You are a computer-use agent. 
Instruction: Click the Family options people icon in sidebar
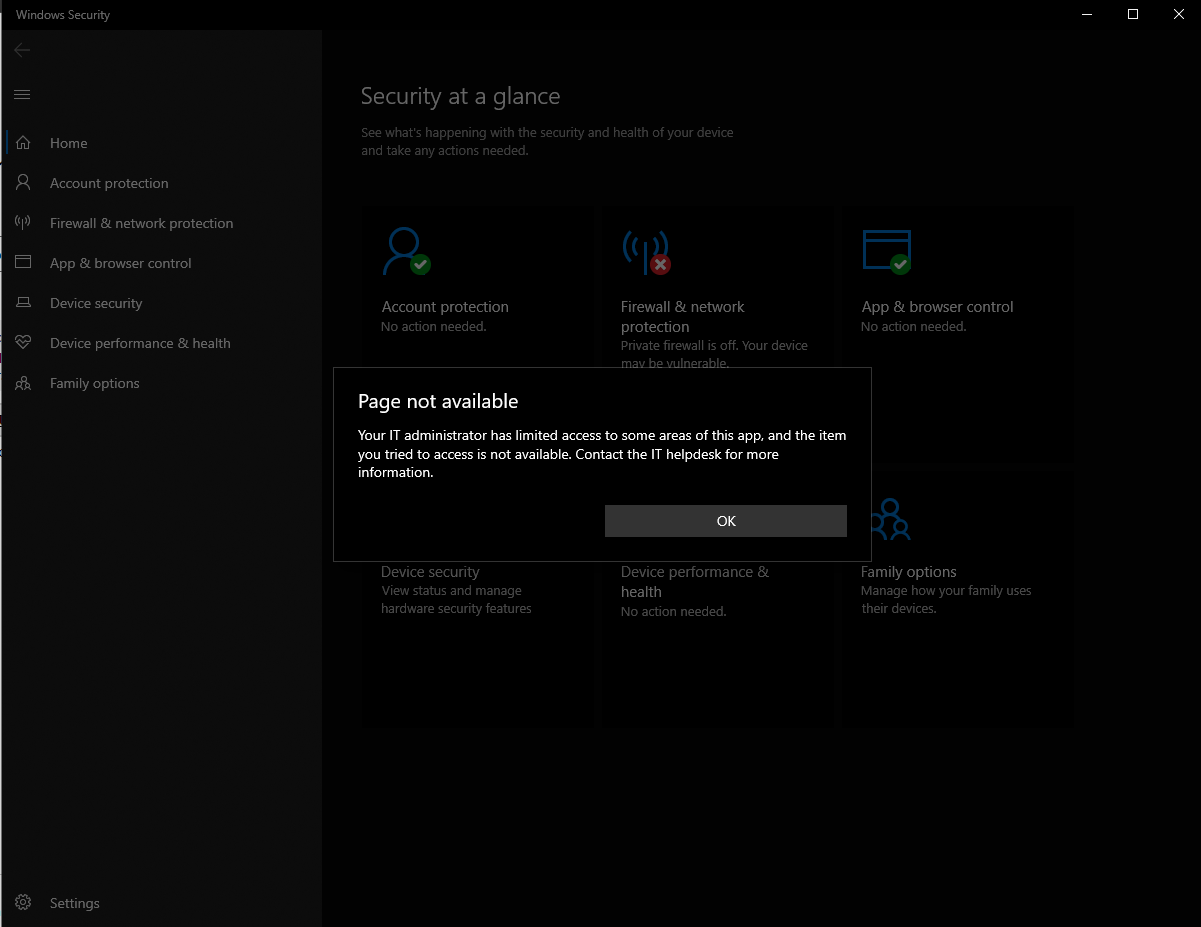point(23,383)
